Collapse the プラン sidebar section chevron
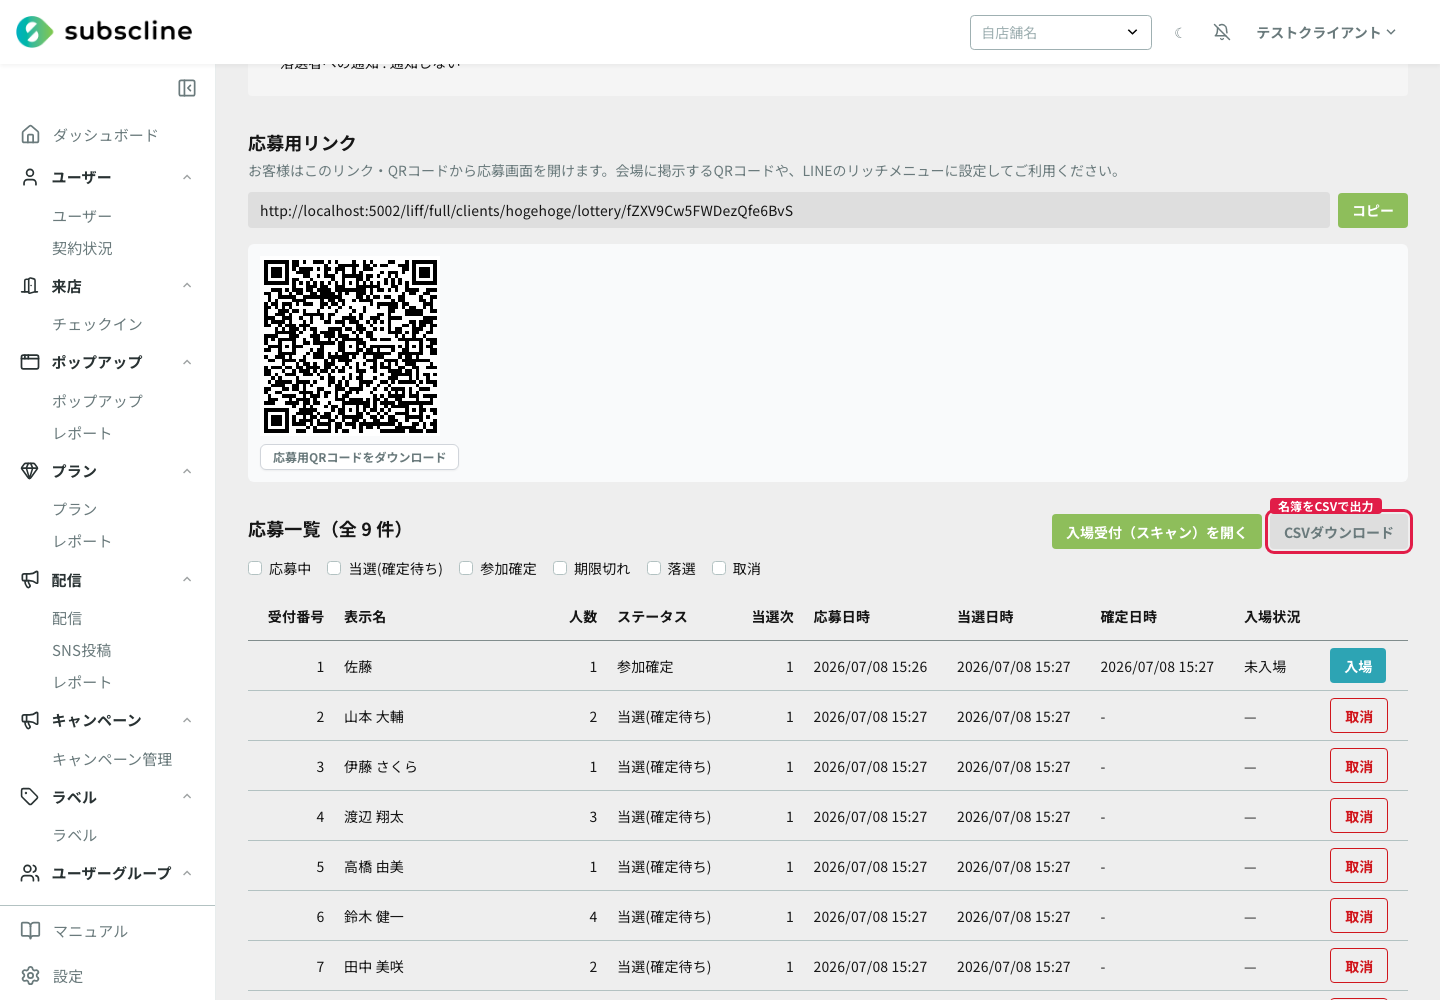 pos(187,471)
